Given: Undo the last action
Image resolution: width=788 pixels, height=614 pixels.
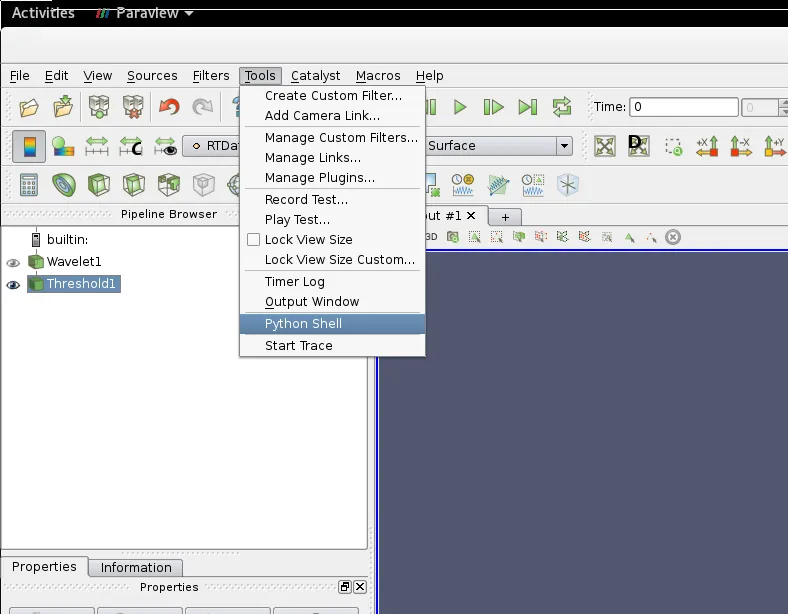Looking at the screenshot, I should [x=169, y=107].
